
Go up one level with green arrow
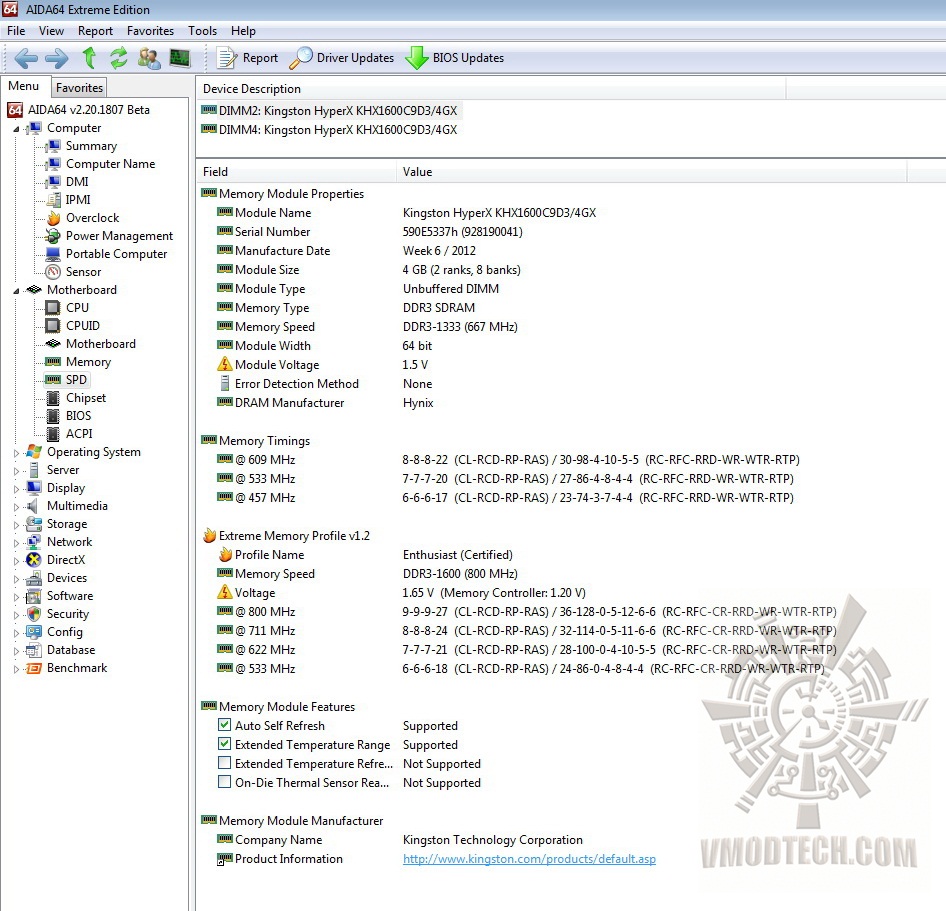[89, 58]
